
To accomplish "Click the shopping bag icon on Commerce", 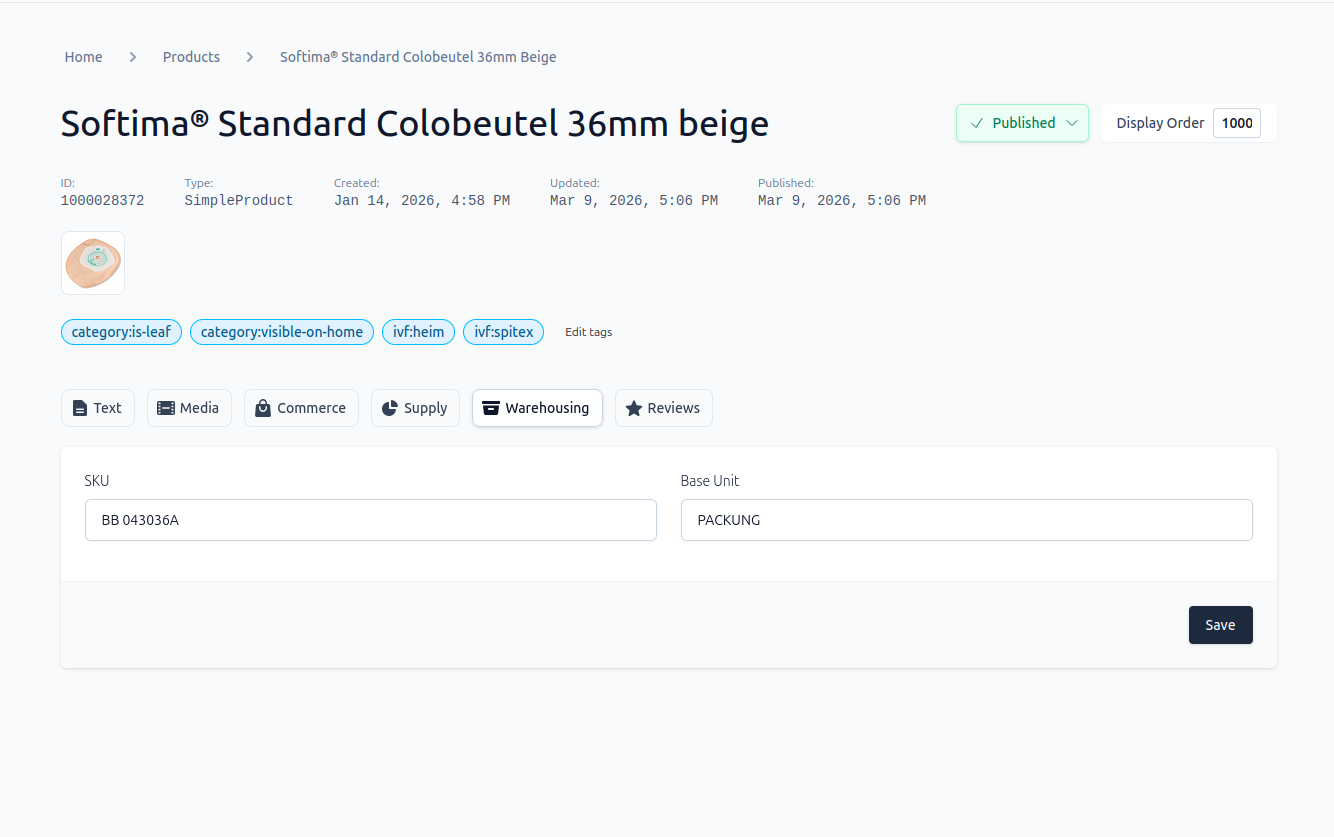I will point(263,408).
